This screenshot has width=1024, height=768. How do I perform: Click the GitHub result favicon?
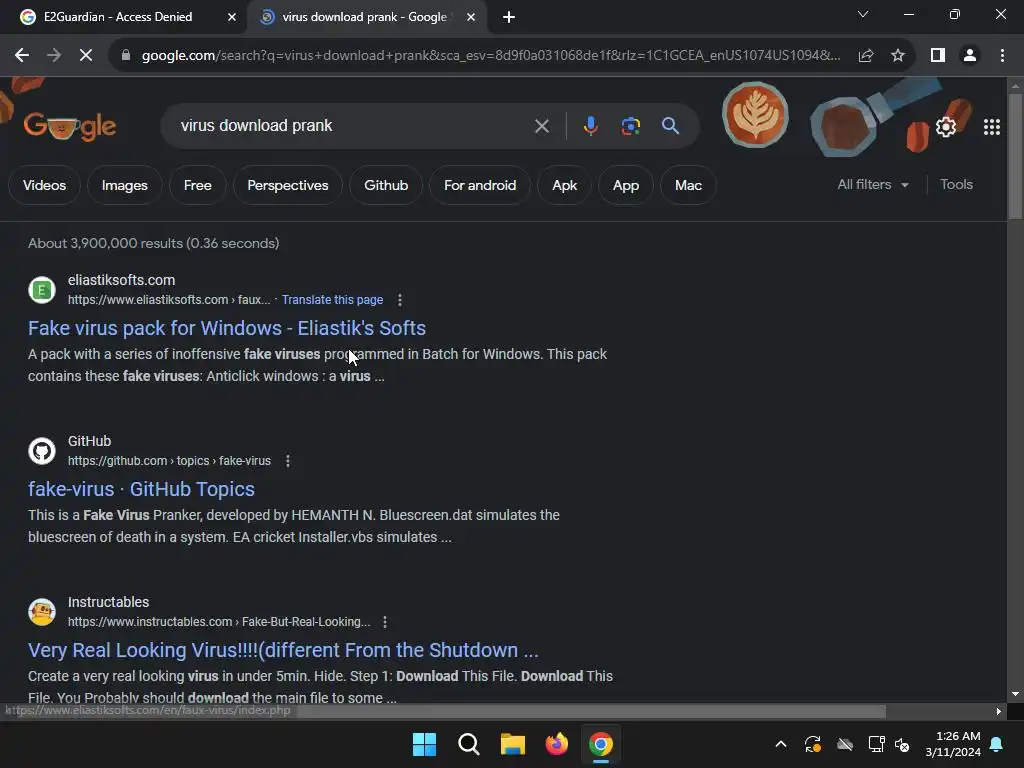42,451
